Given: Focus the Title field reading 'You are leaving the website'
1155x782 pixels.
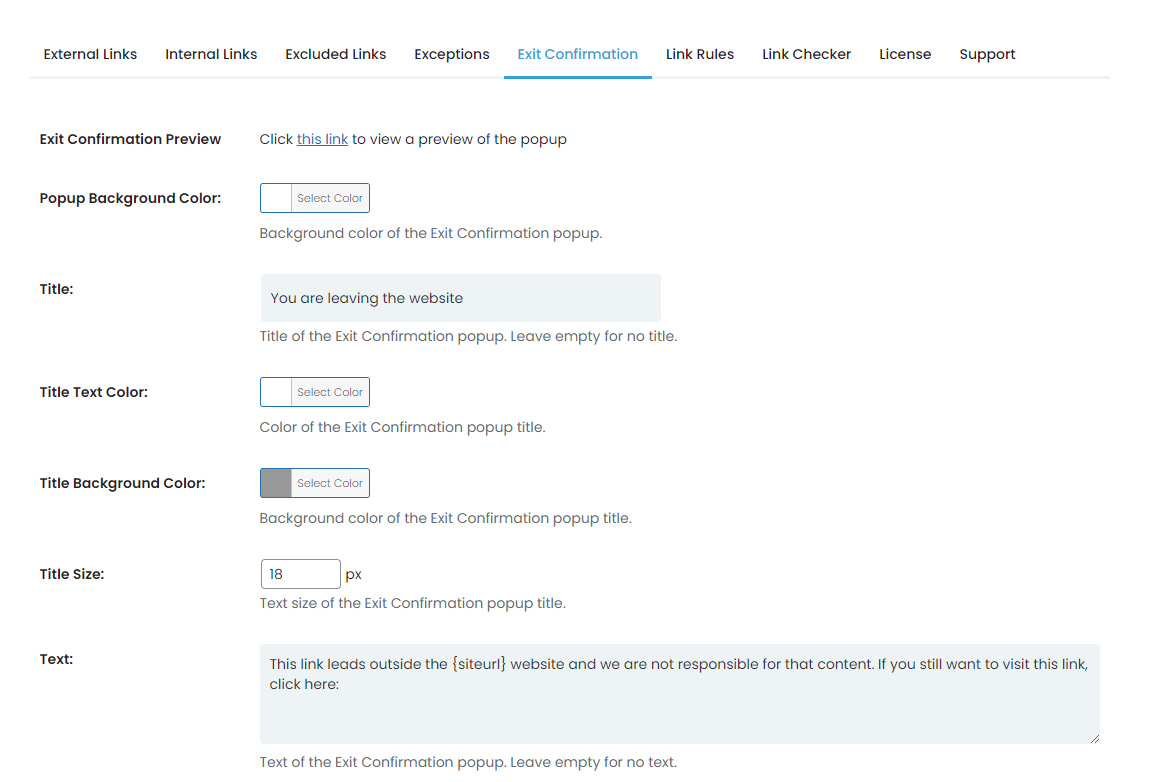Looking at the screenshot, I should pyautogui.click(x=460, y=298).
